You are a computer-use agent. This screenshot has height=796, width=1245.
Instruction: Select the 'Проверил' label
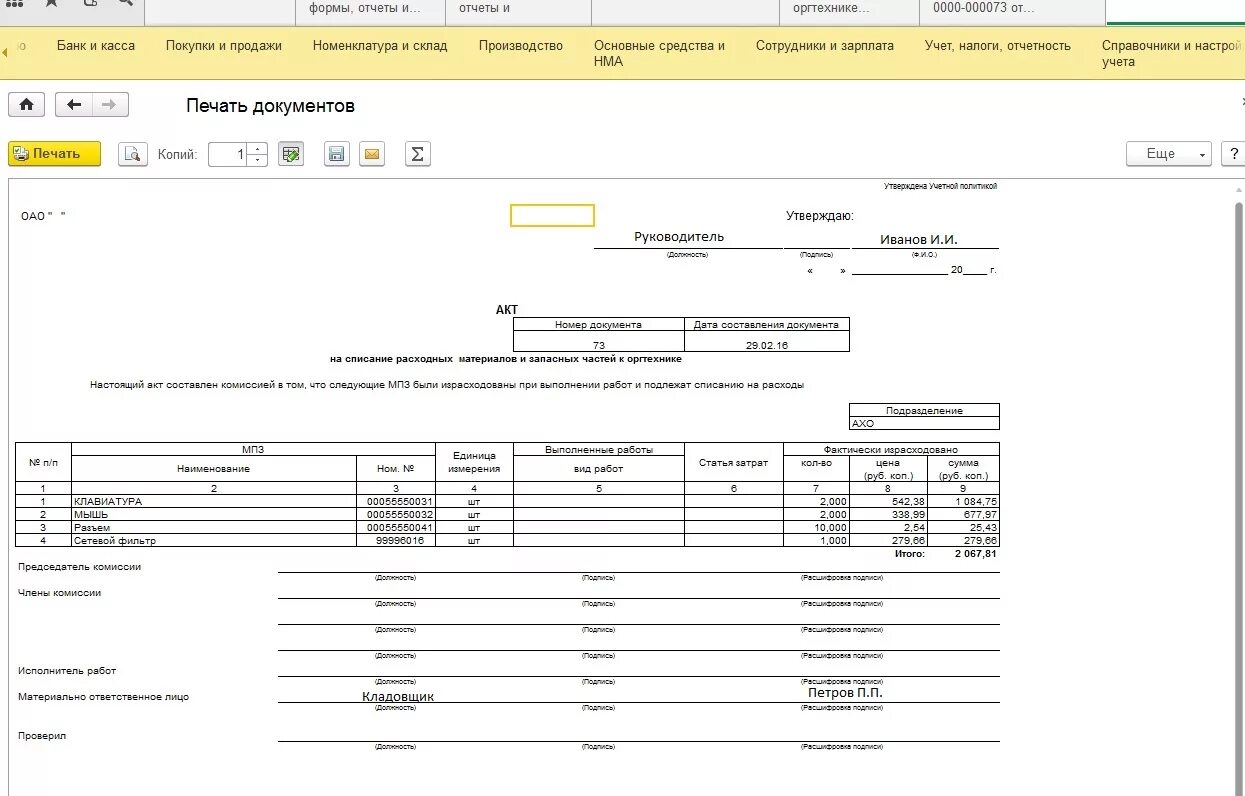[42, 736]
